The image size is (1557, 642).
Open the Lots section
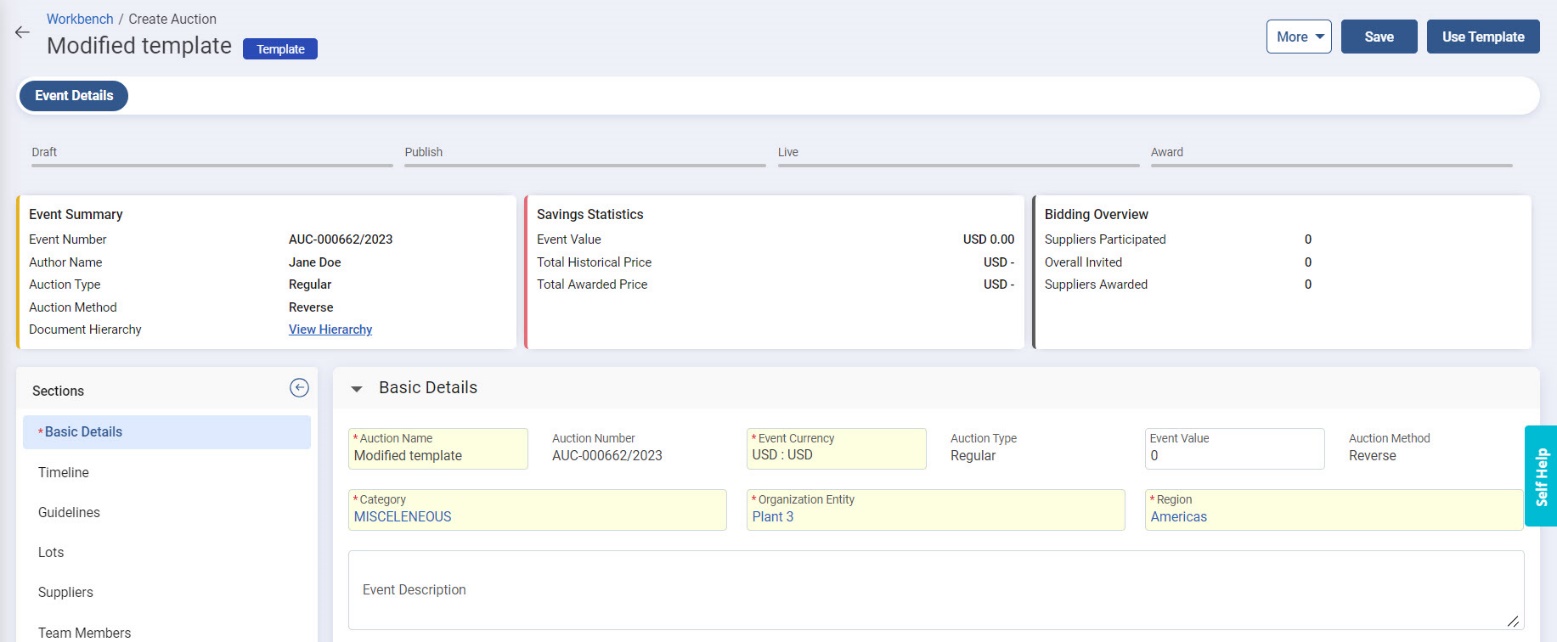tap(51, 552)
